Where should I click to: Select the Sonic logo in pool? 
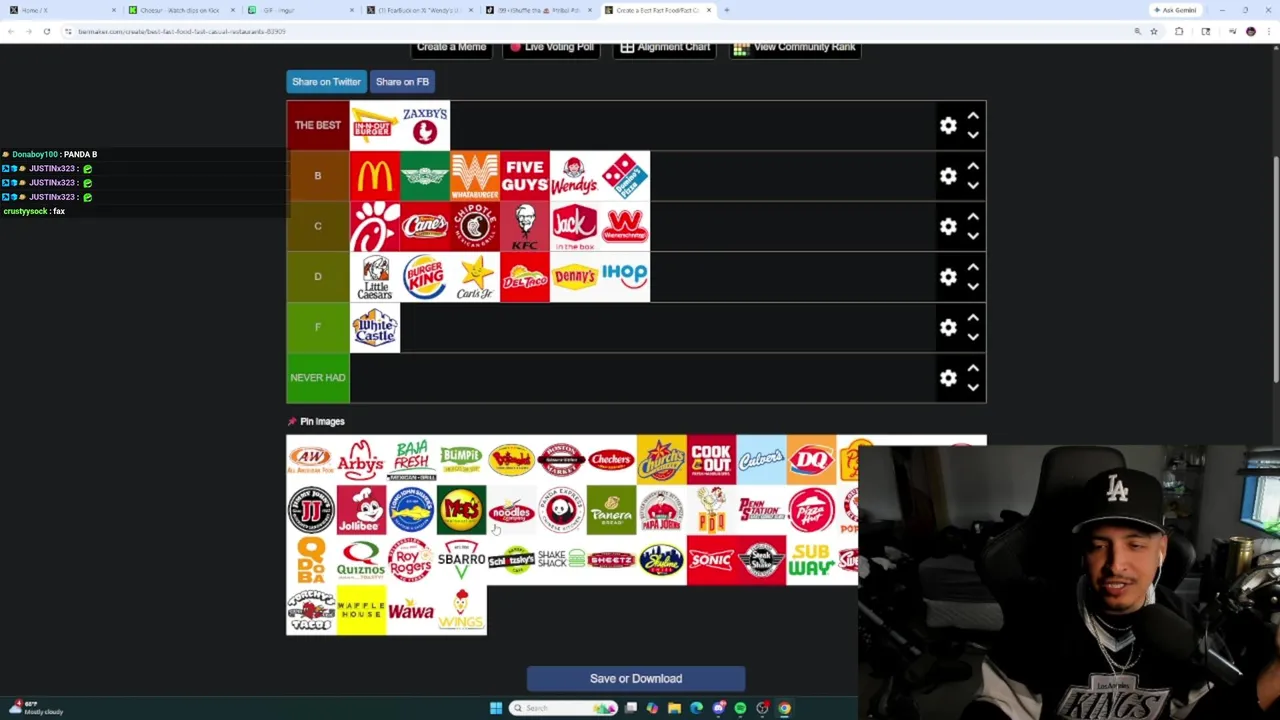click(x=711, y=560)
